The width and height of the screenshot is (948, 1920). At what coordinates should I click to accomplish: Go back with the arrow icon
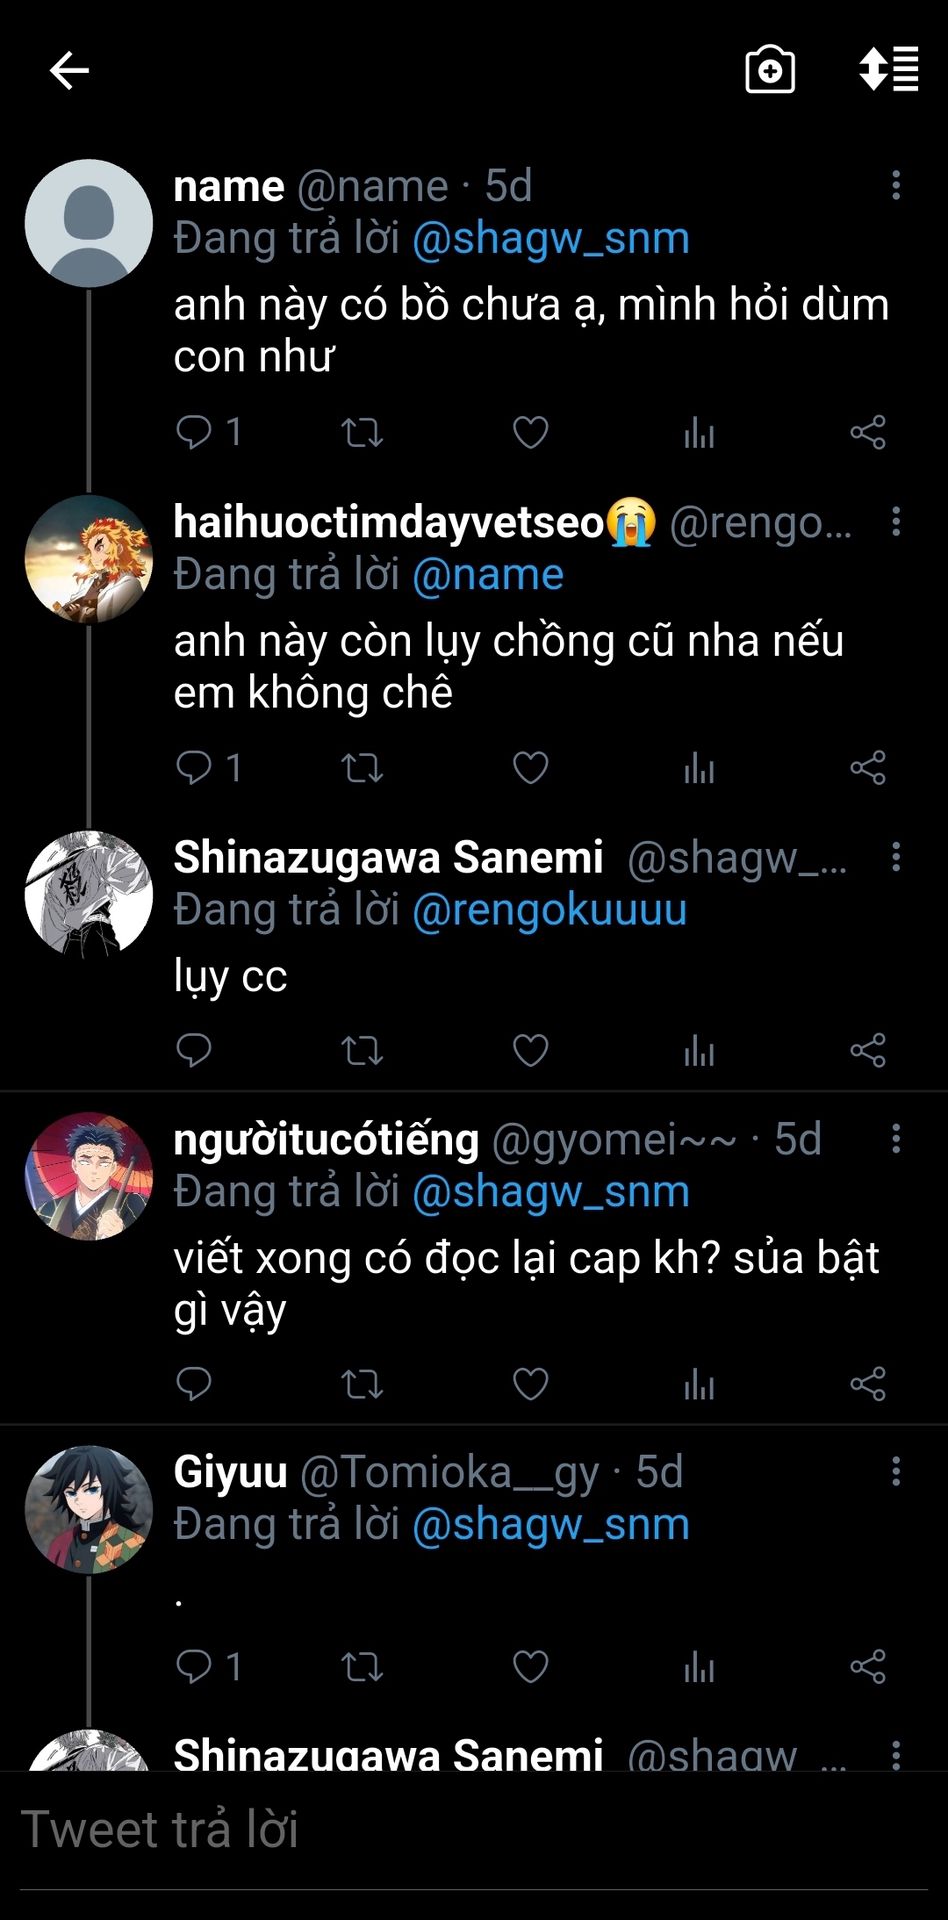69,71
